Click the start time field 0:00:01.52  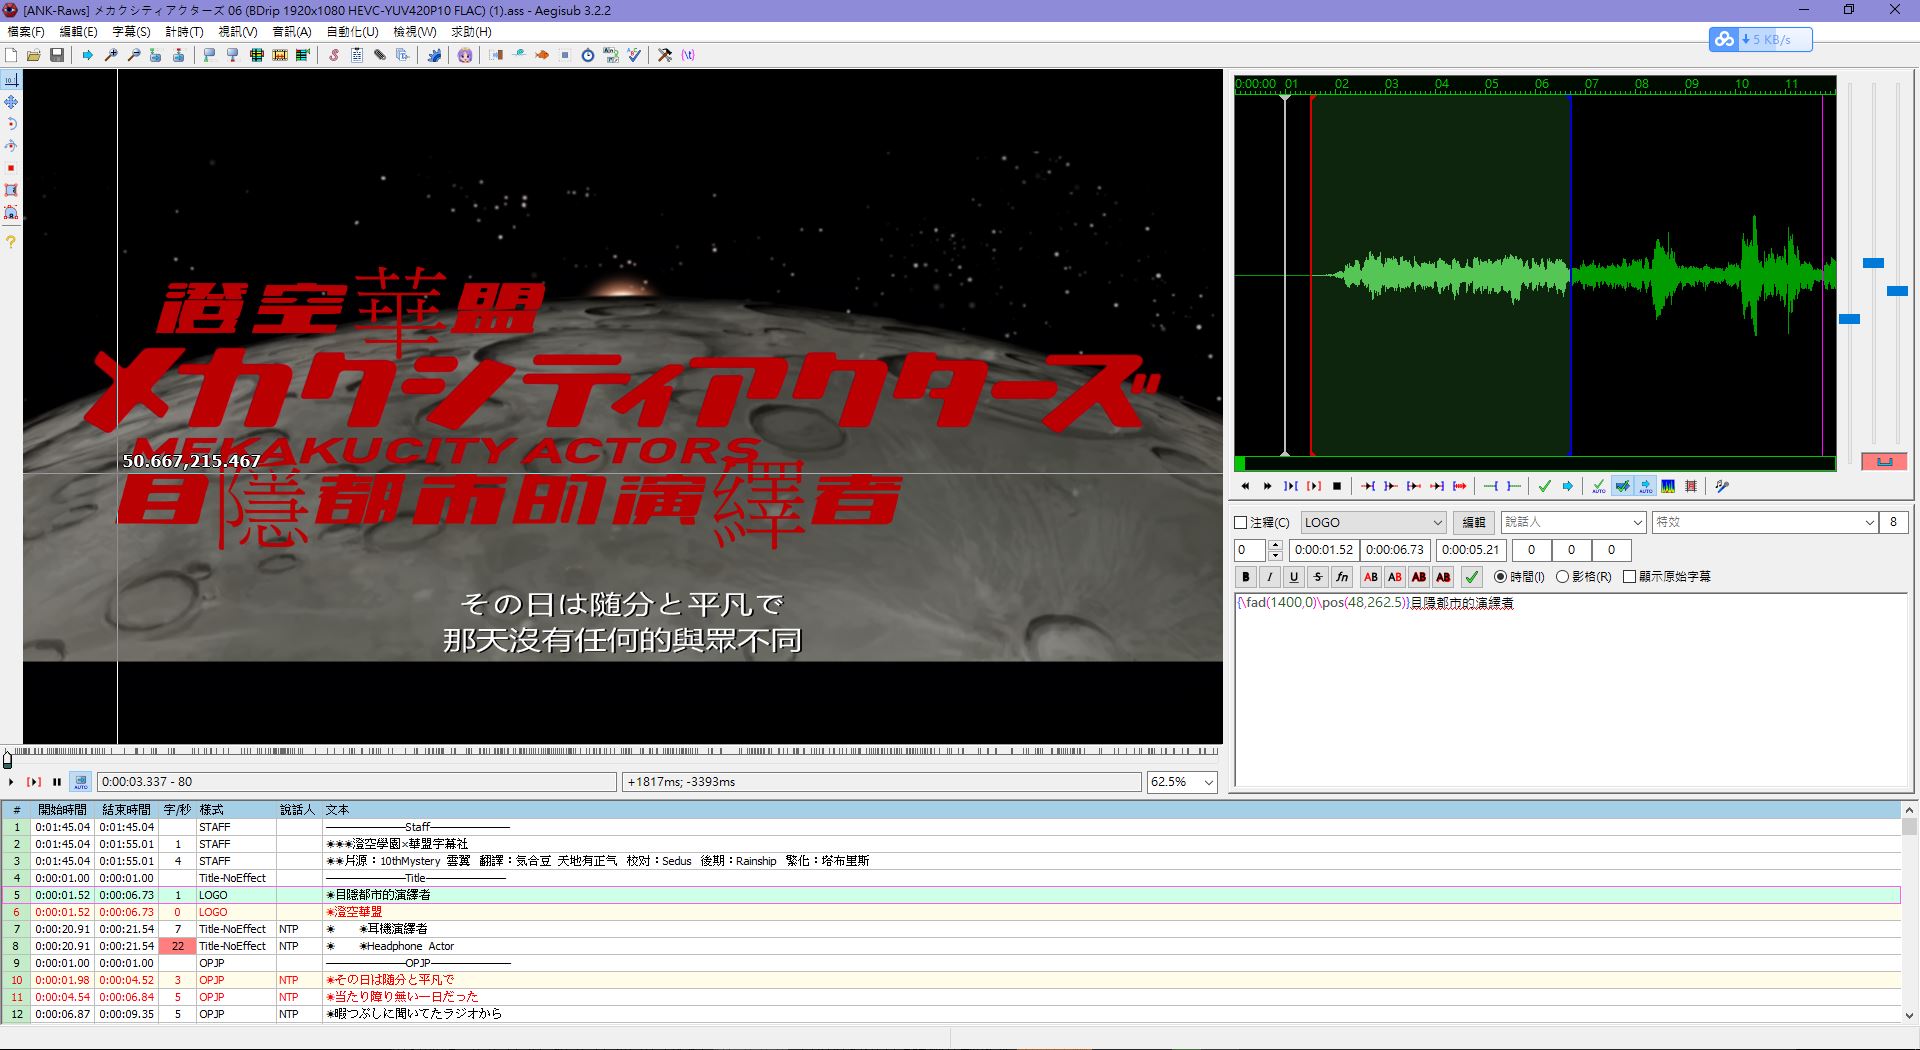point(1323,550)
